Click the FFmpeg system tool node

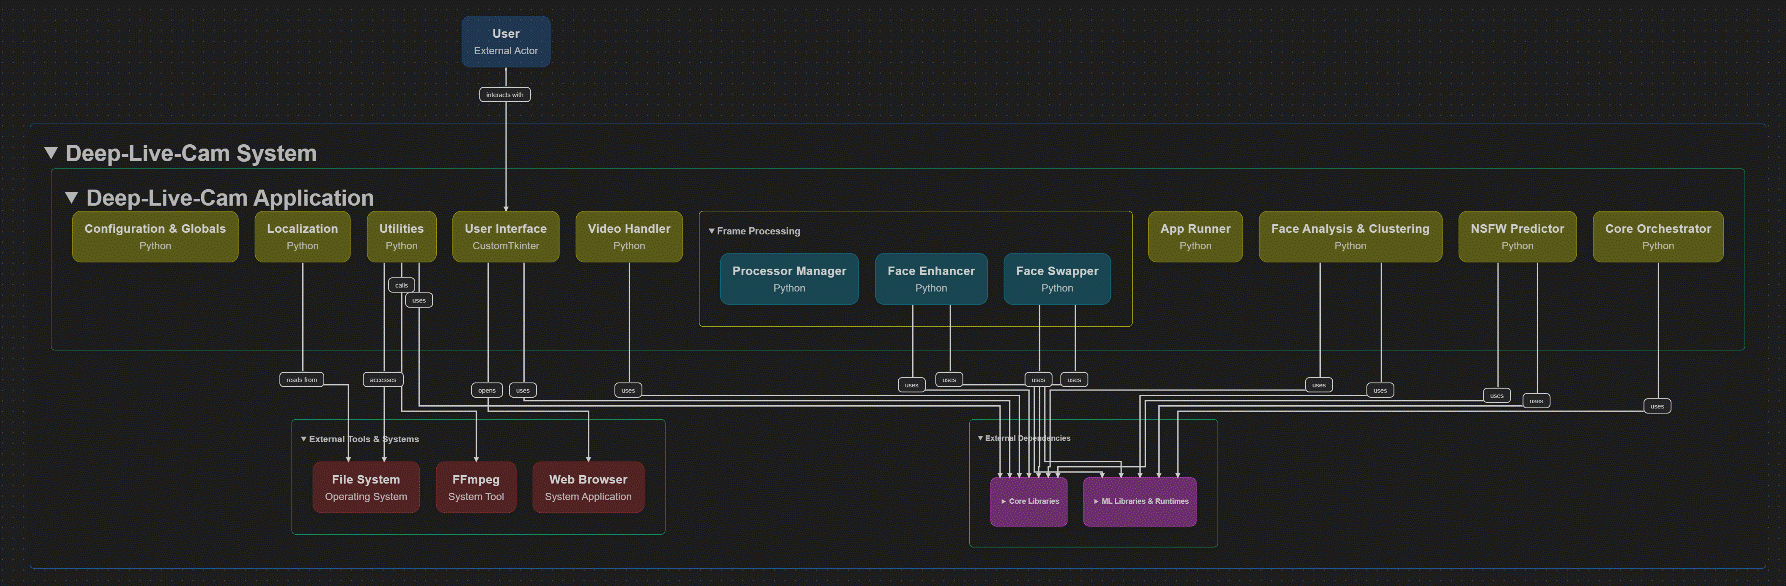pos(476,487)
